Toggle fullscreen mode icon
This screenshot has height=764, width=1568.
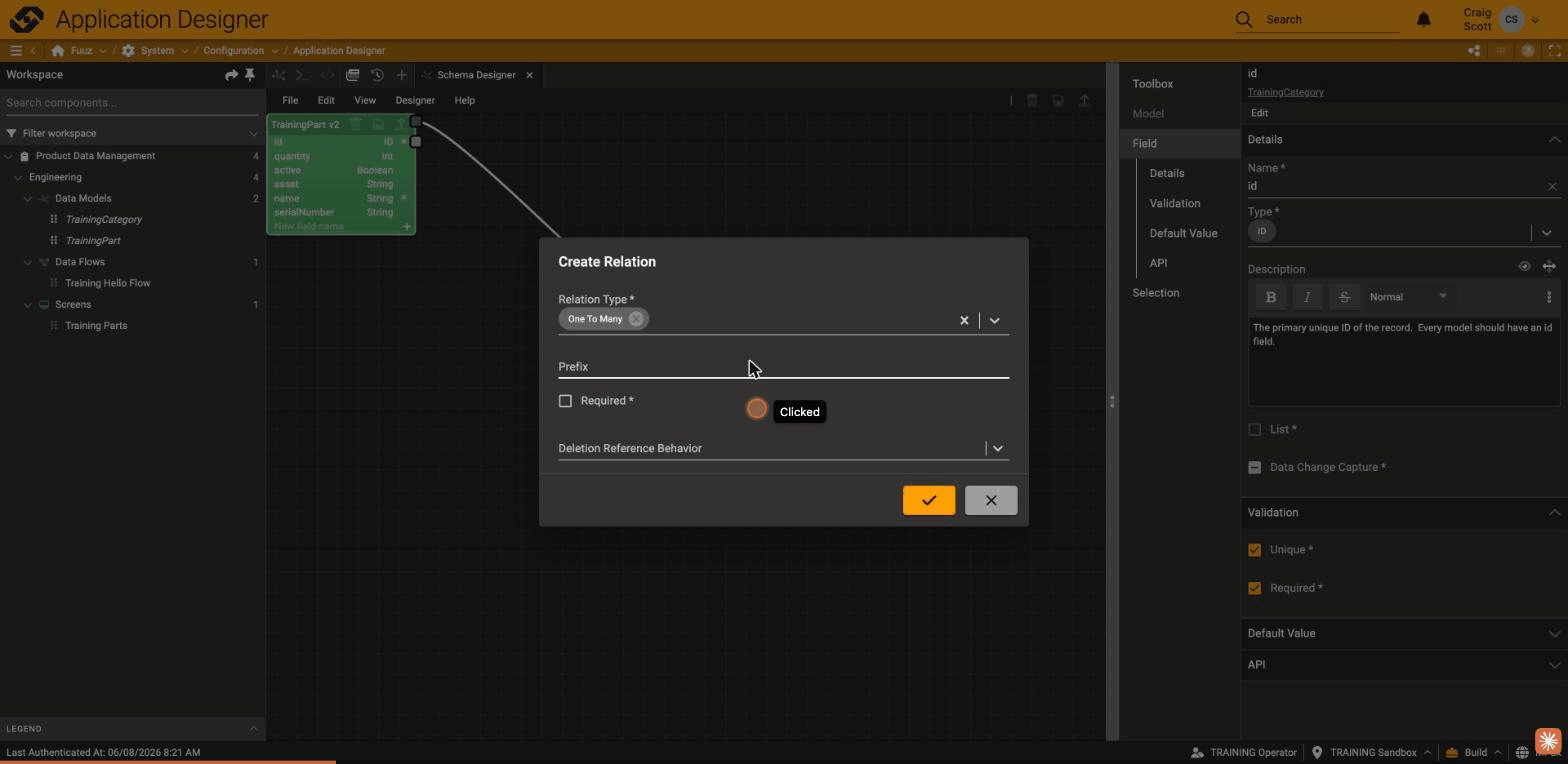coord(1555,50)
